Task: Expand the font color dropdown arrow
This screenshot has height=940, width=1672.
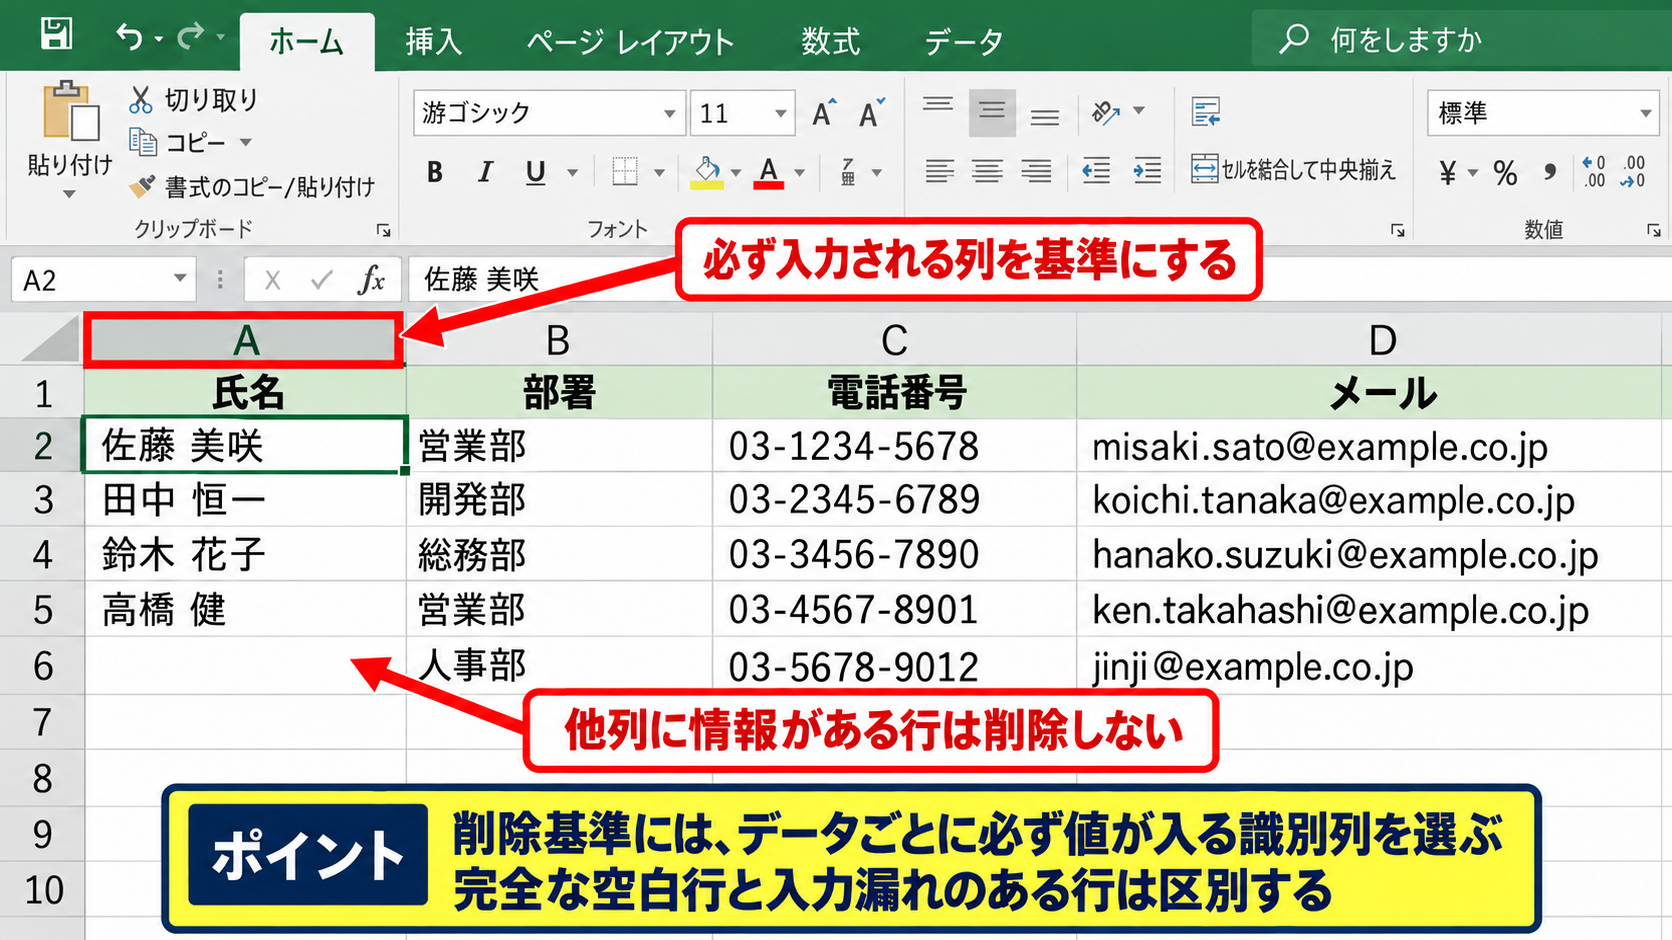Action: [x=799, y=173]
